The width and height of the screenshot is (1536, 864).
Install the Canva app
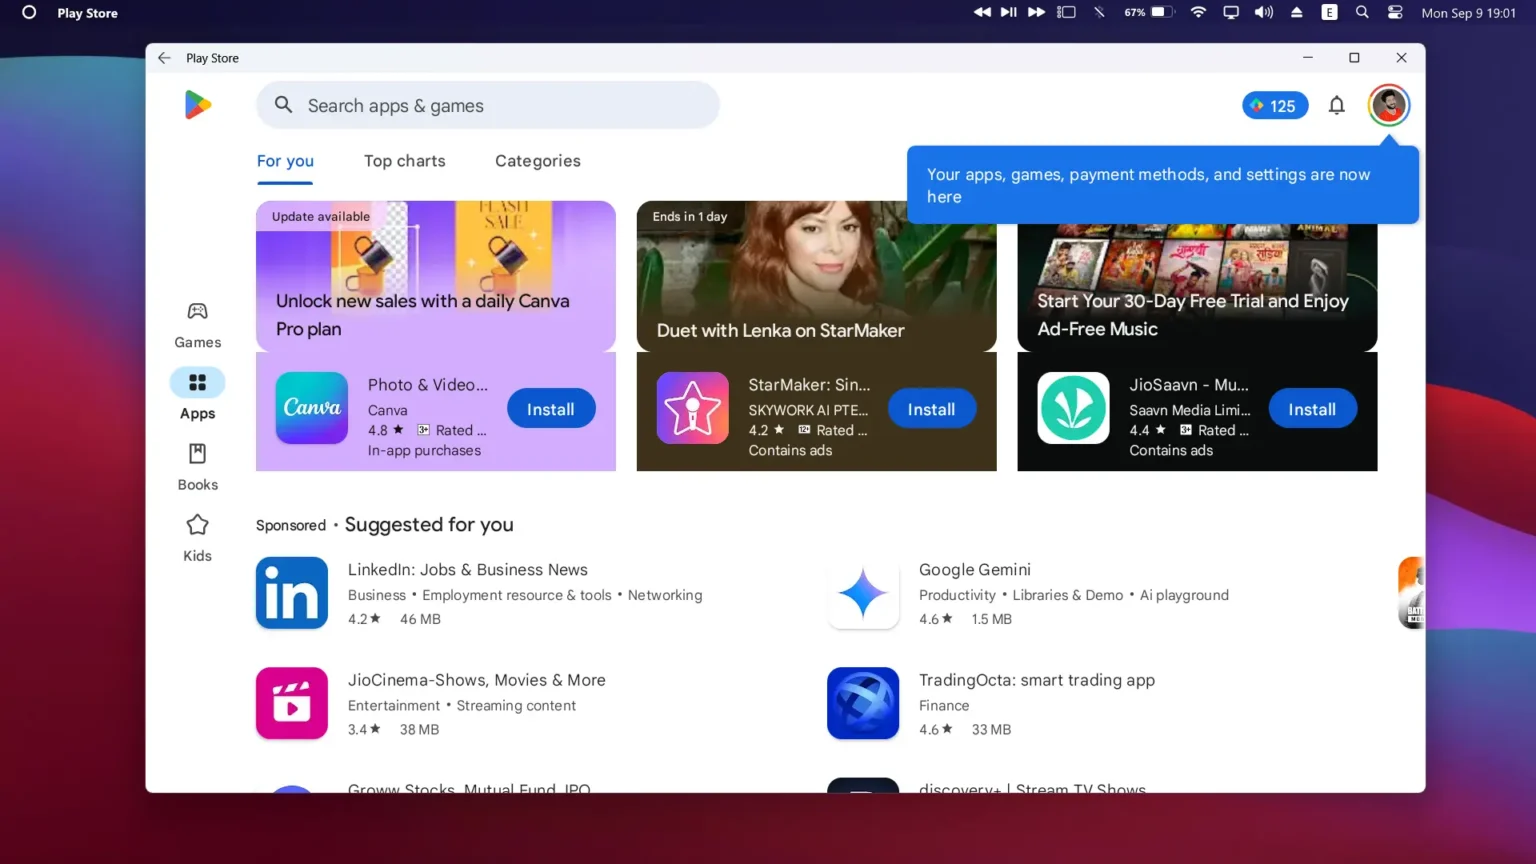click(551, 409)
